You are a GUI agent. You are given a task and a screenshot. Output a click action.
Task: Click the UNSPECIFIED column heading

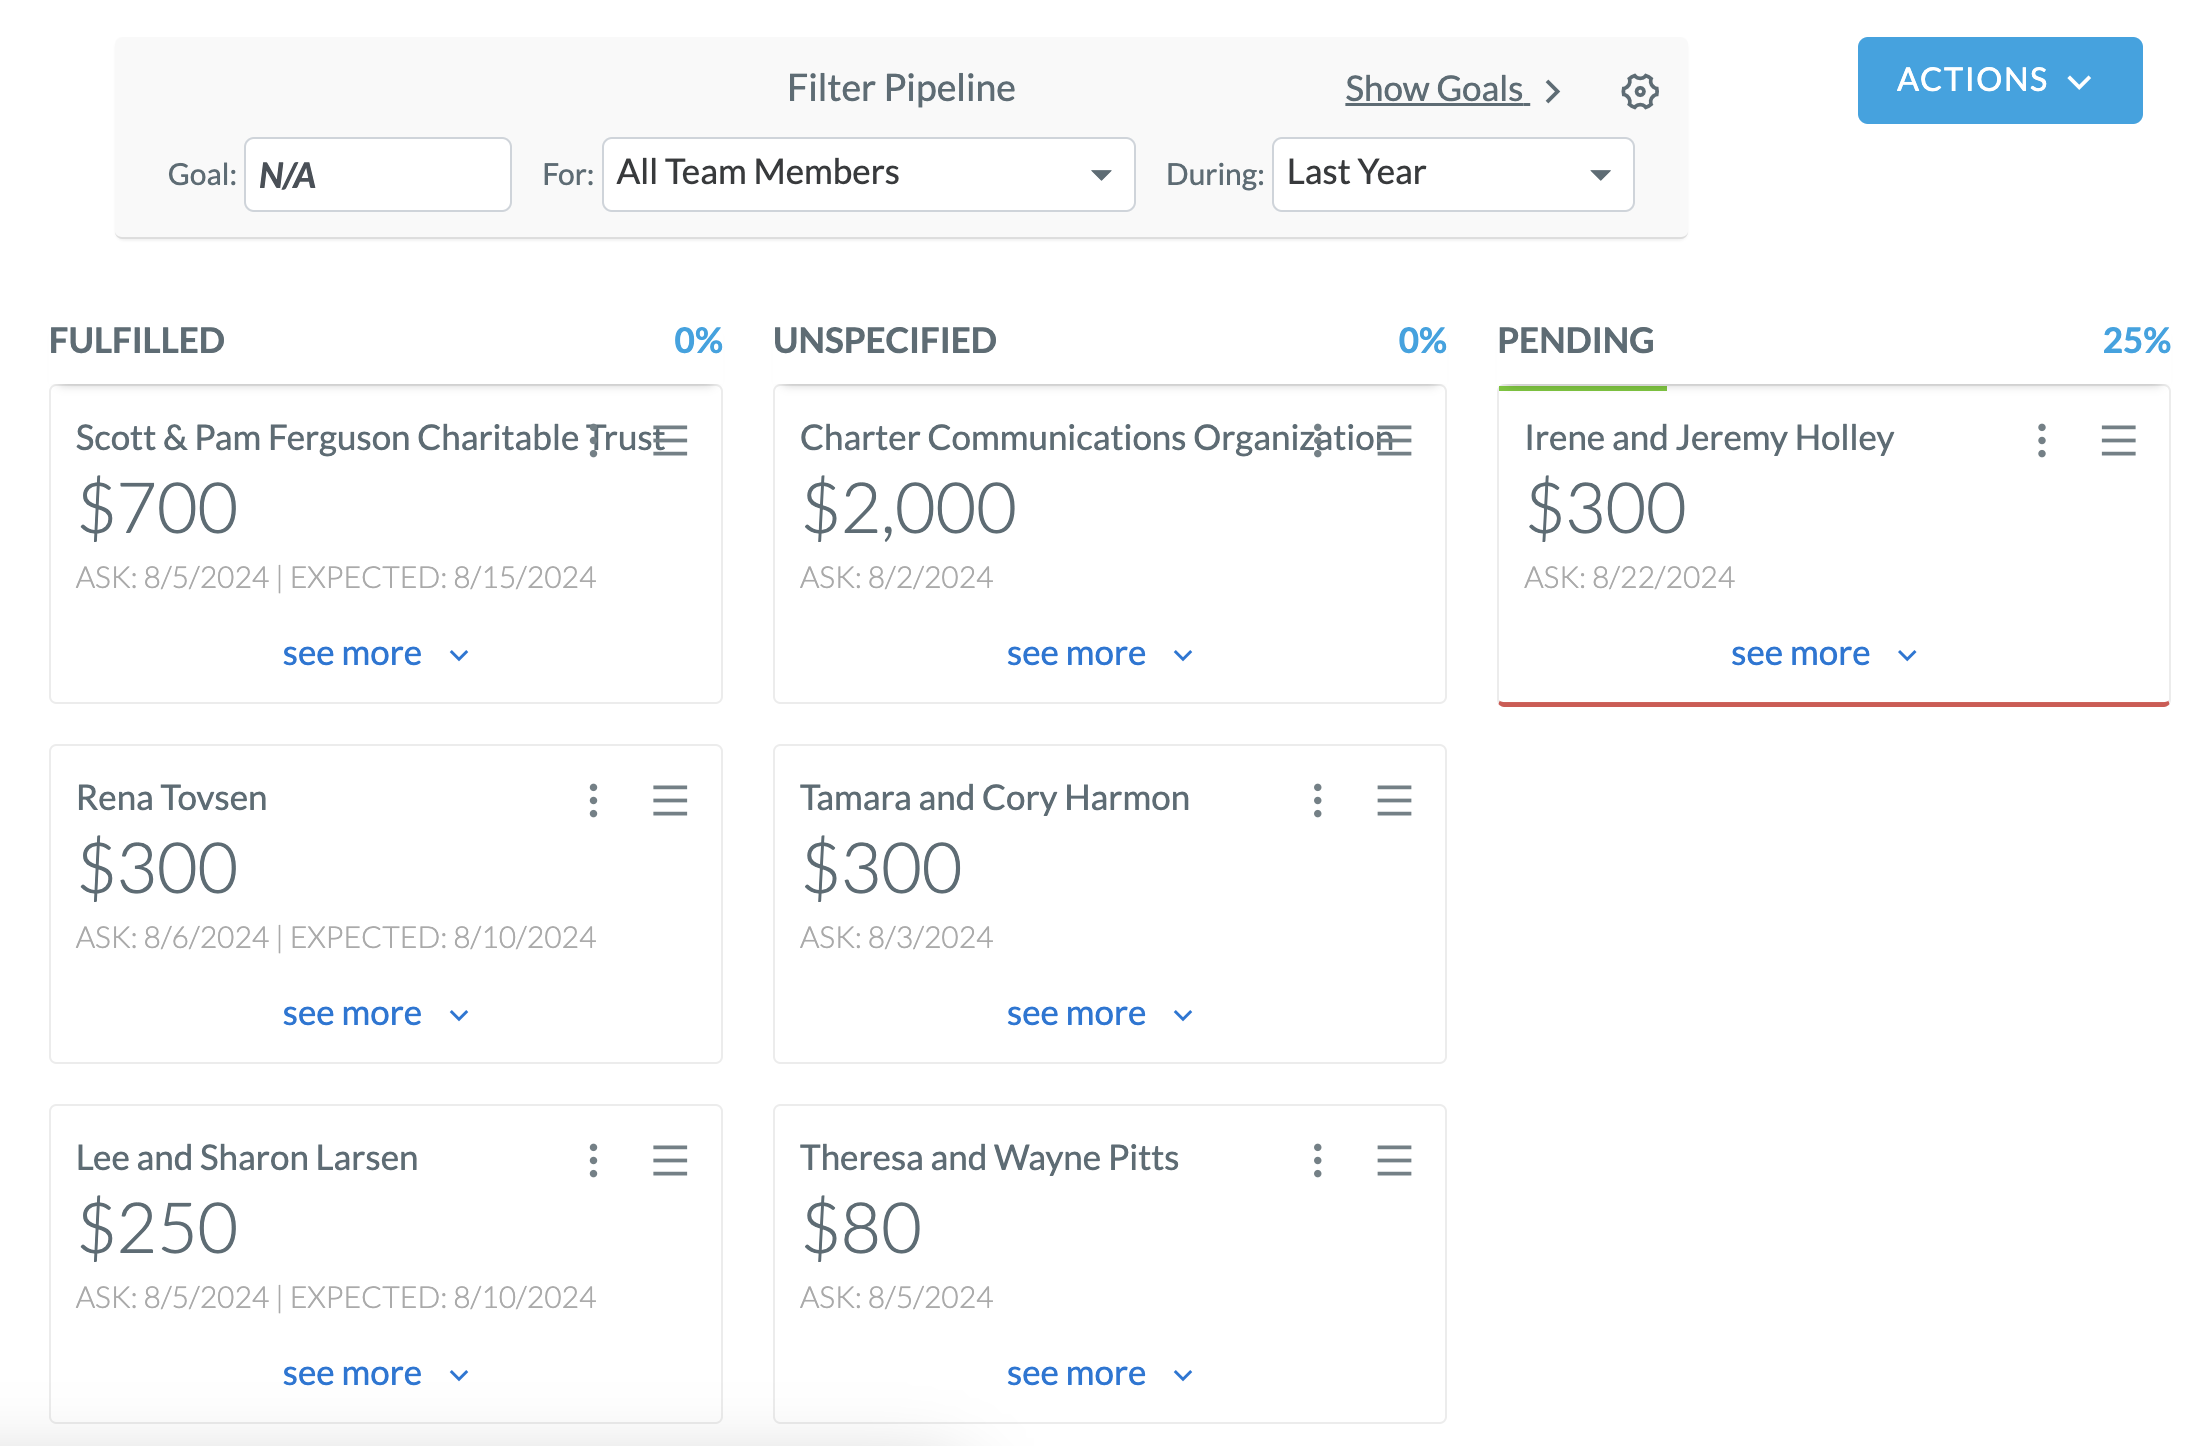[885, 340]
